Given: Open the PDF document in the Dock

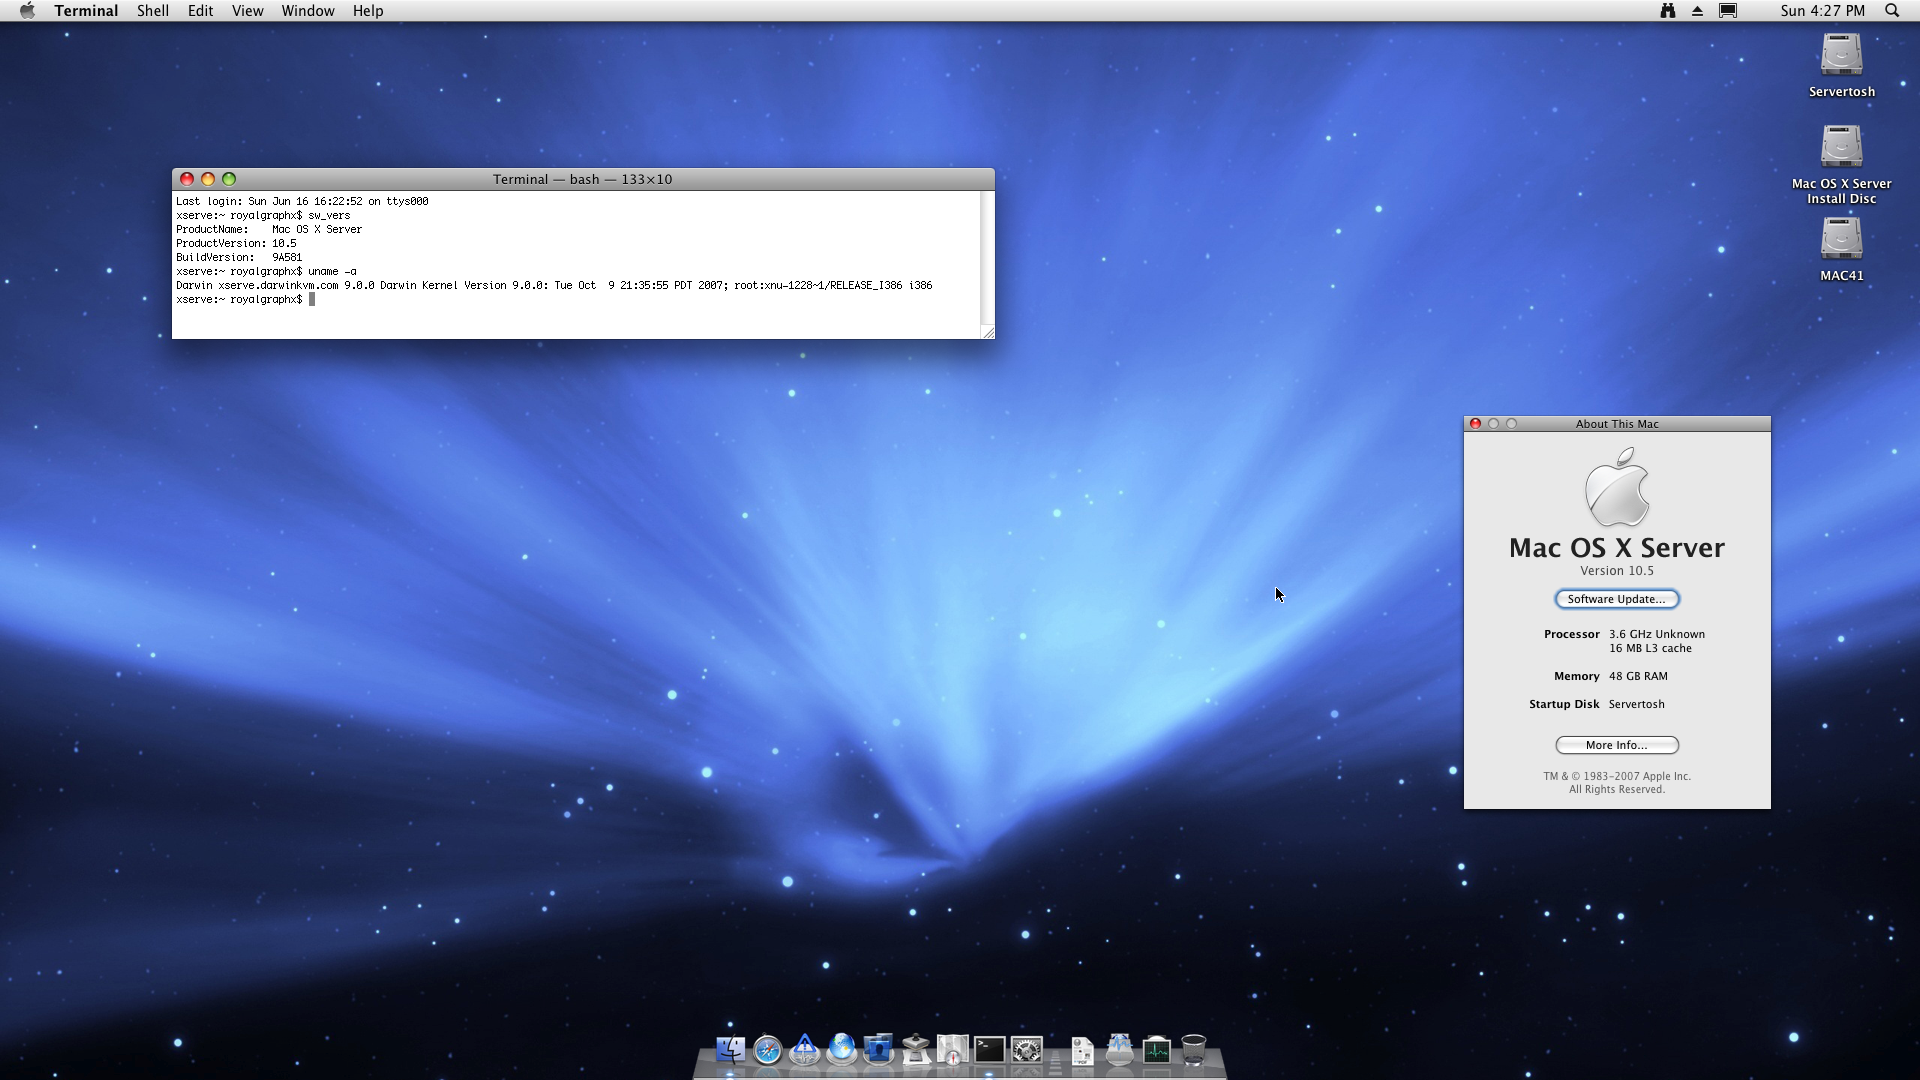Looking at the screenshot, I should click(x=1082, y=1050).
